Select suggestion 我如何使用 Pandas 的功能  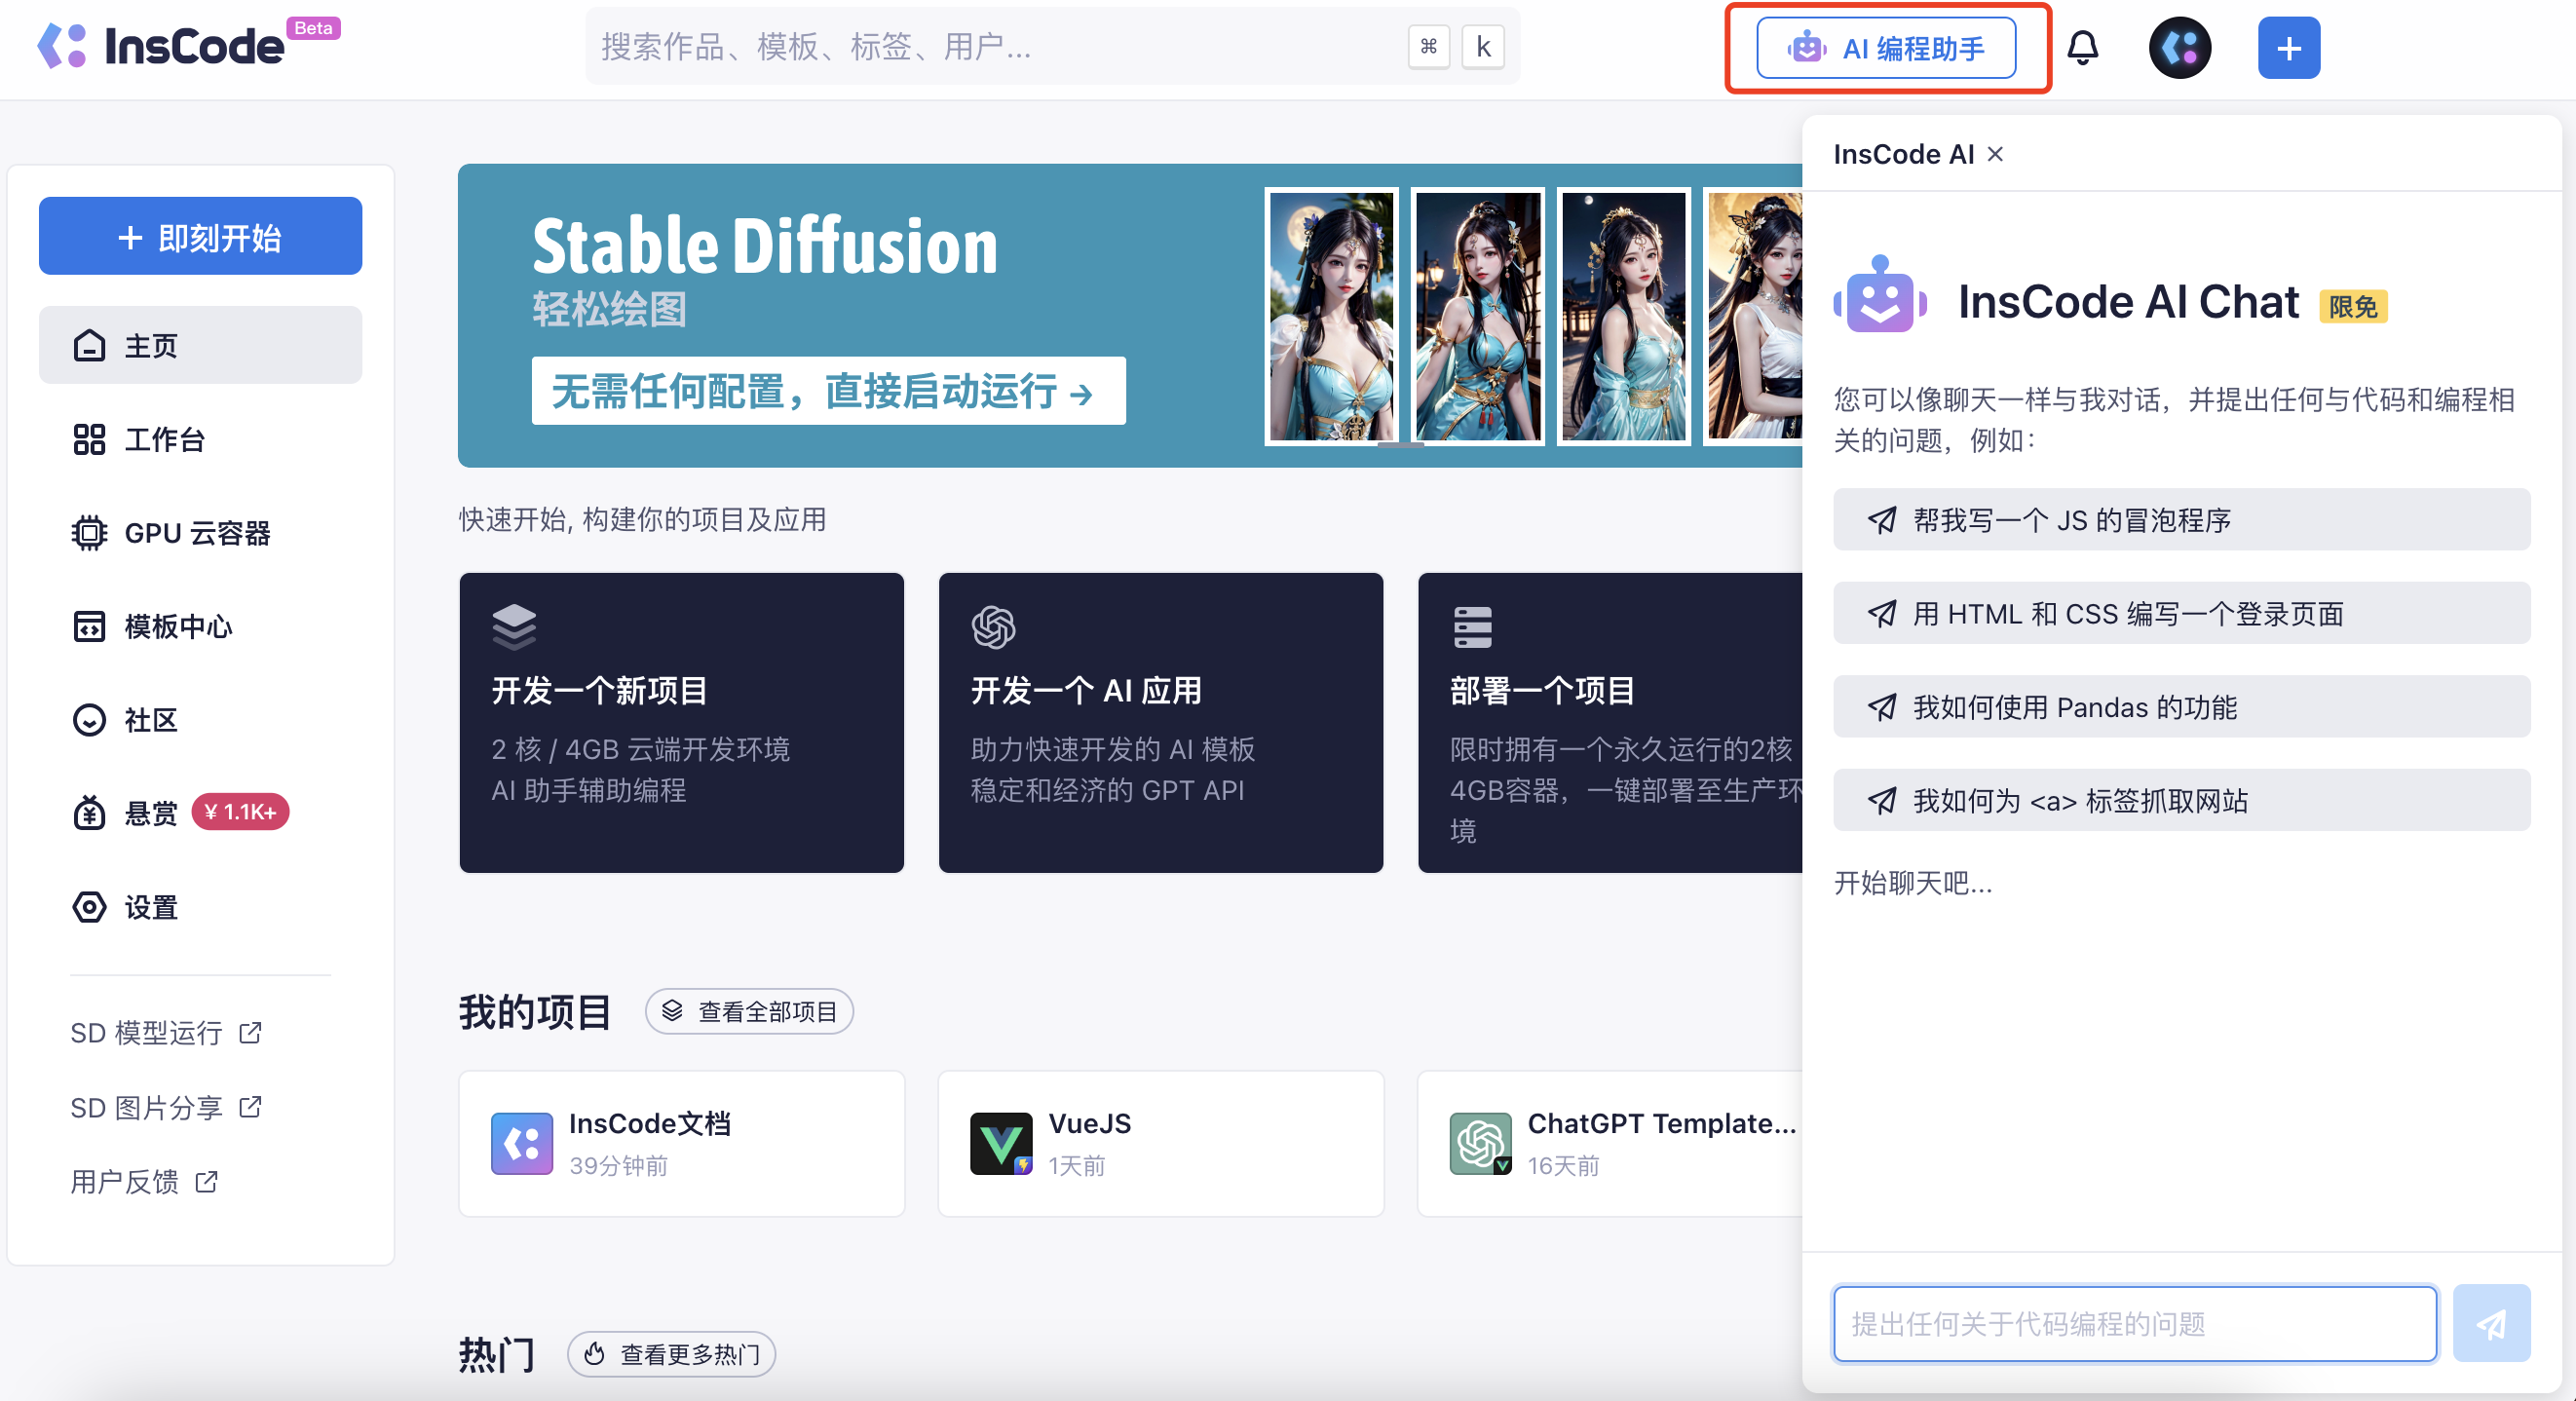(2181, 707)
